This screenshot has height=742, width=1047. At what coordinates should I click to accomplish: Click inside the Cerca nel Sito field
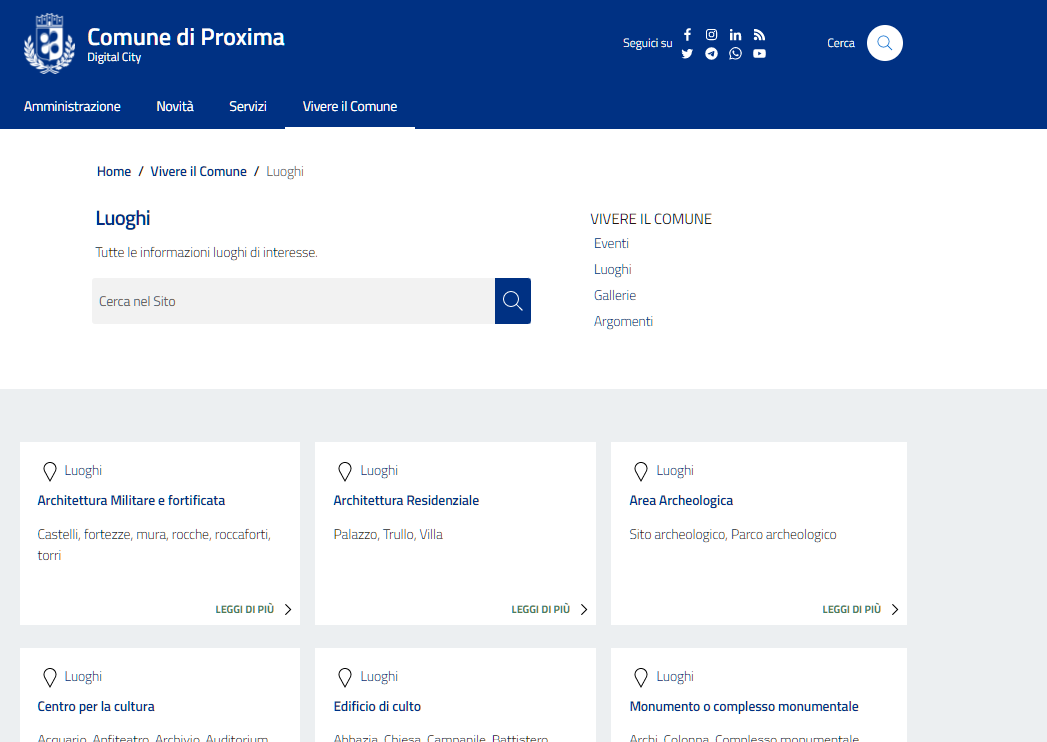293,301
